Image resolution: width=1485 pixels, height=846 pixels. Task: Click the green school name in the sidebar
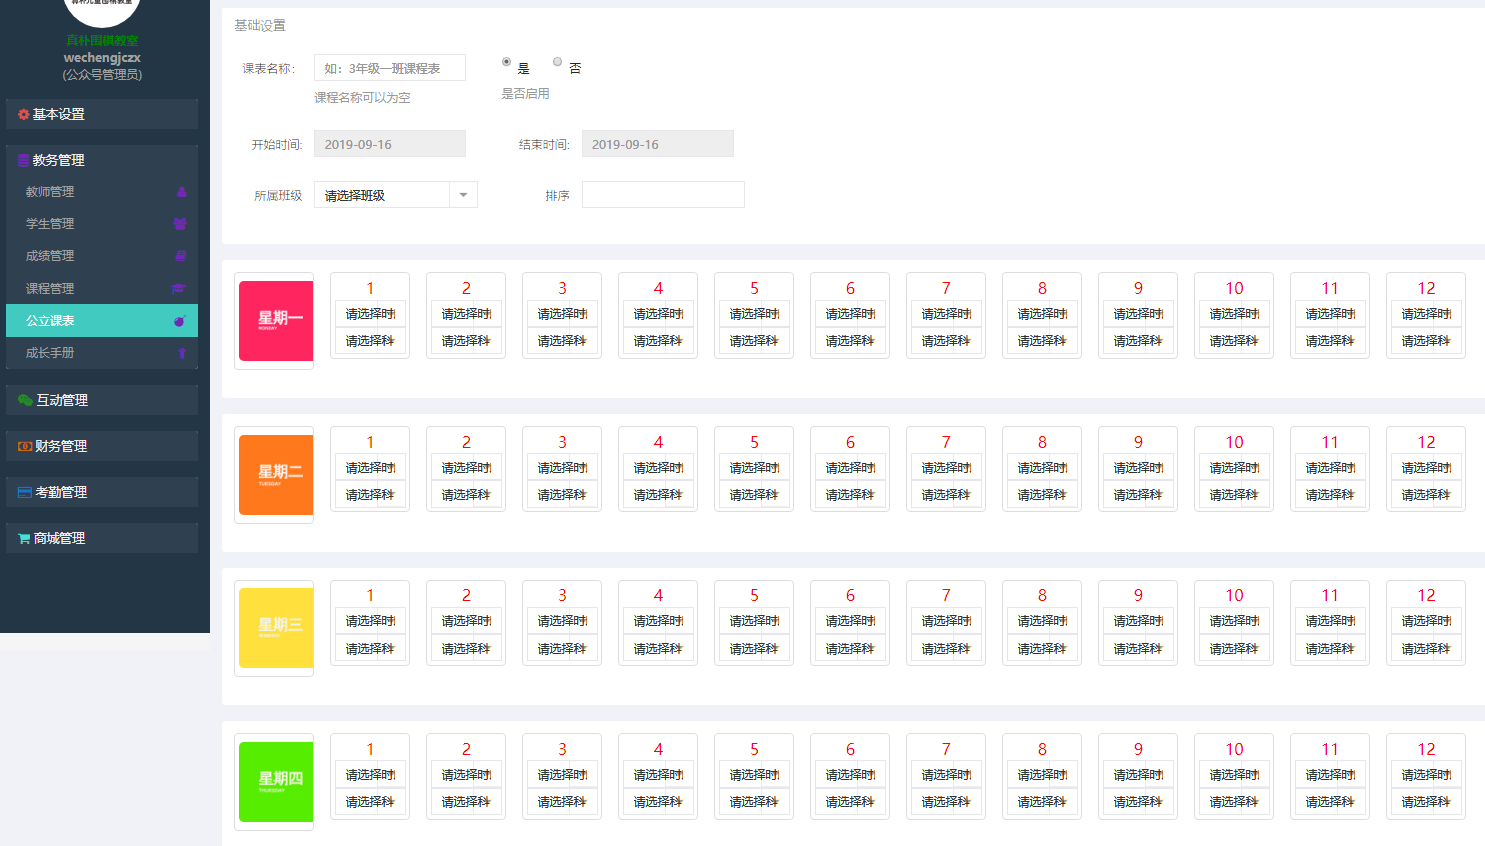[102, 41]
